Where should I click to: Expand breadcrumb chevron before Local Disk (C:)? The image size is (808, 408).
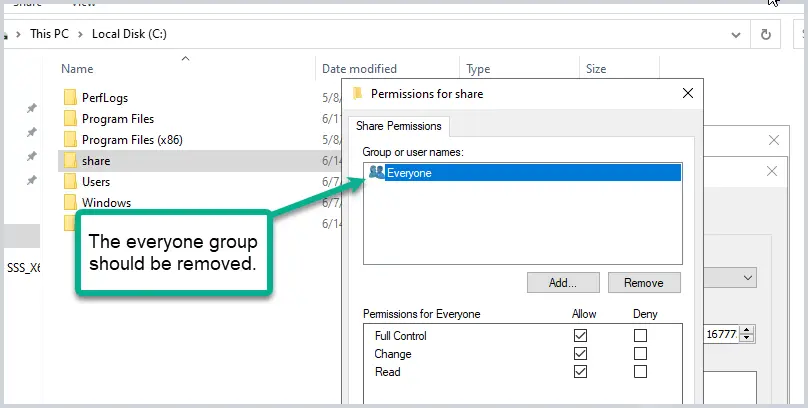[80, 35]
